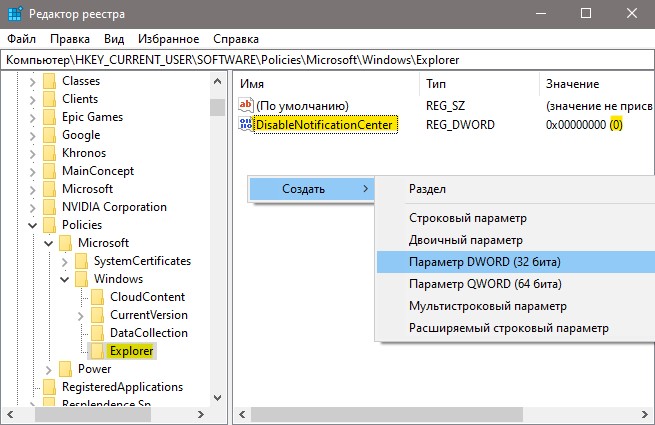Viewport: 655px width, 425px height.
Task: Expand the Classes key
Action: pos(33,82)
